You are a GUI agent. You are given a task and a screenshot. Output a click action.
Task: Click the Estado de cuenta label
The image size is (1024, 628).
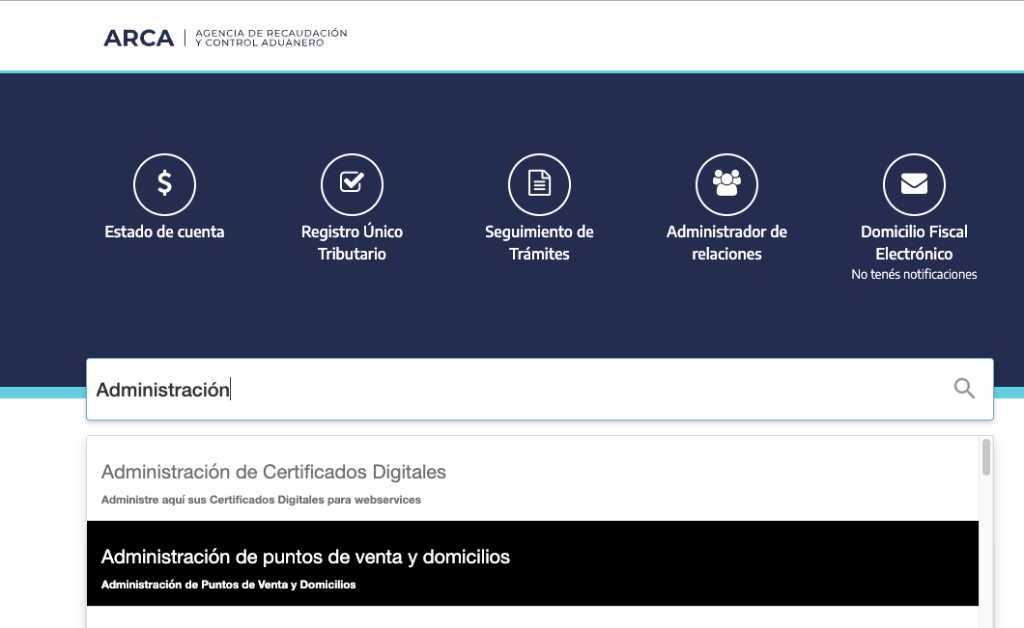coord(165,232)
